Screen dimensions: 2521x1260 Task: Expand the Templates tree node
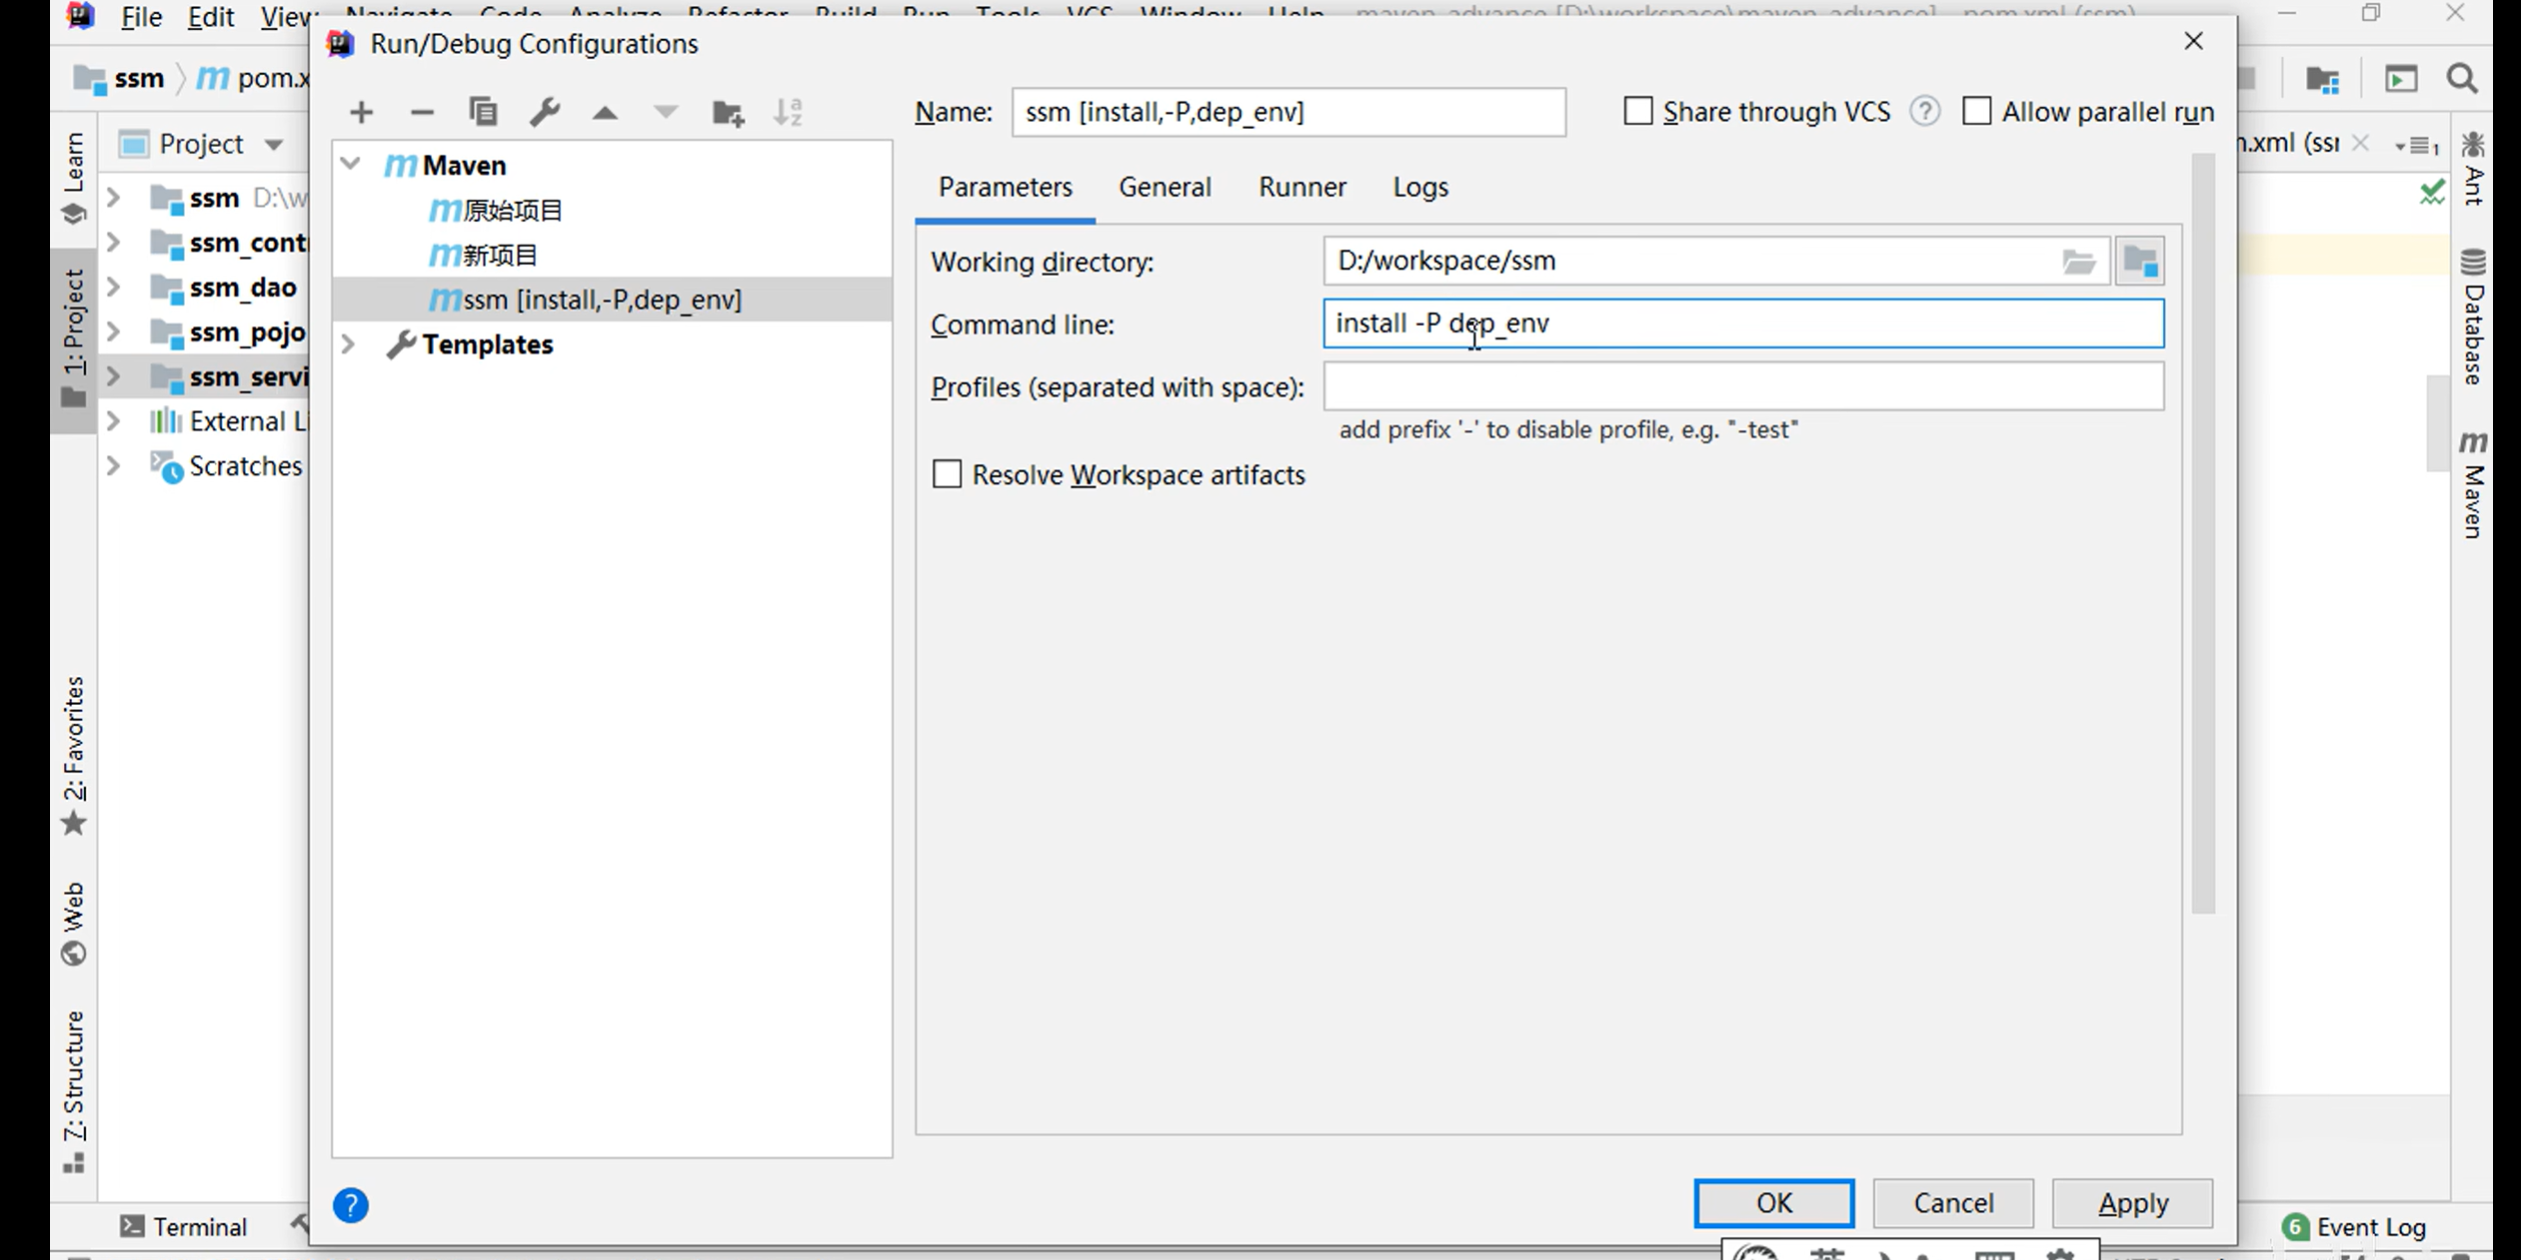348,344
